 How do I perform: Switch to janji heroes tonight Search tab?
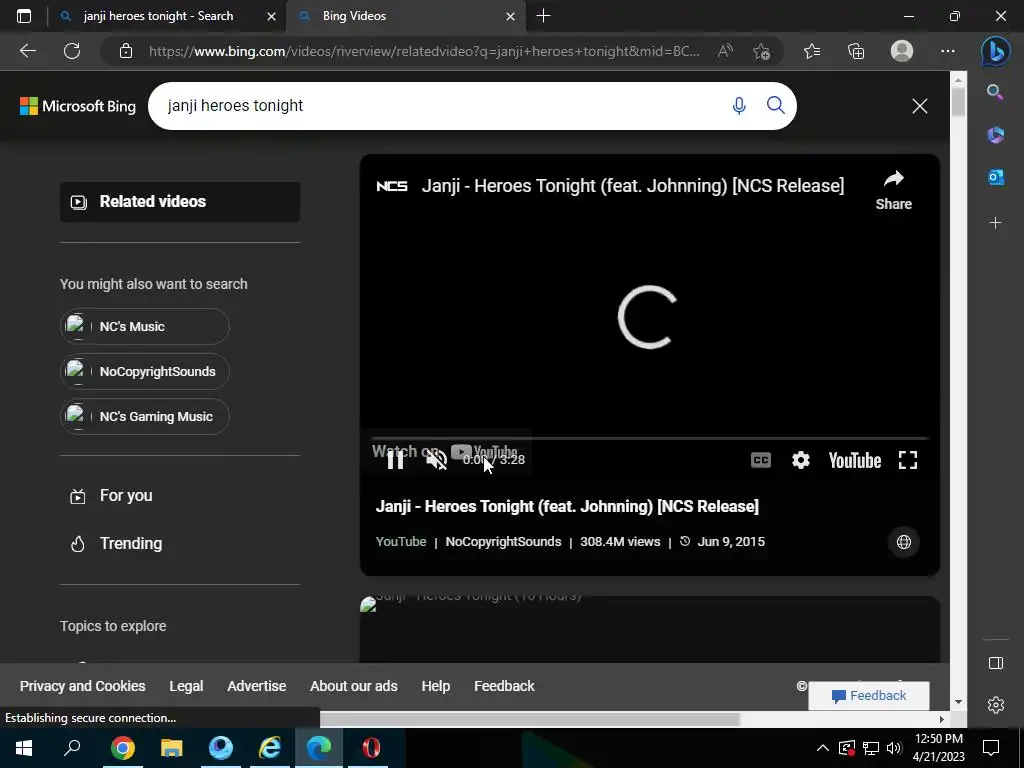click(x=158, y=16)
